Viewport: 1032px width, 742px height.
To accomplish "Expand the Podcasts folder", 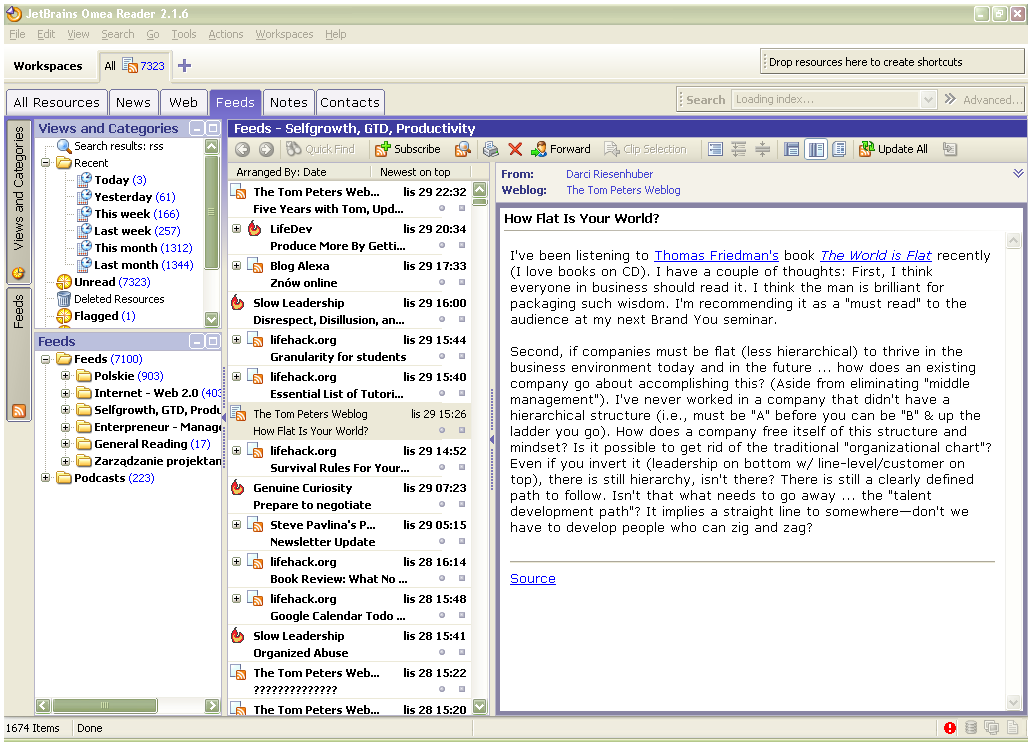I will (45, 478).
